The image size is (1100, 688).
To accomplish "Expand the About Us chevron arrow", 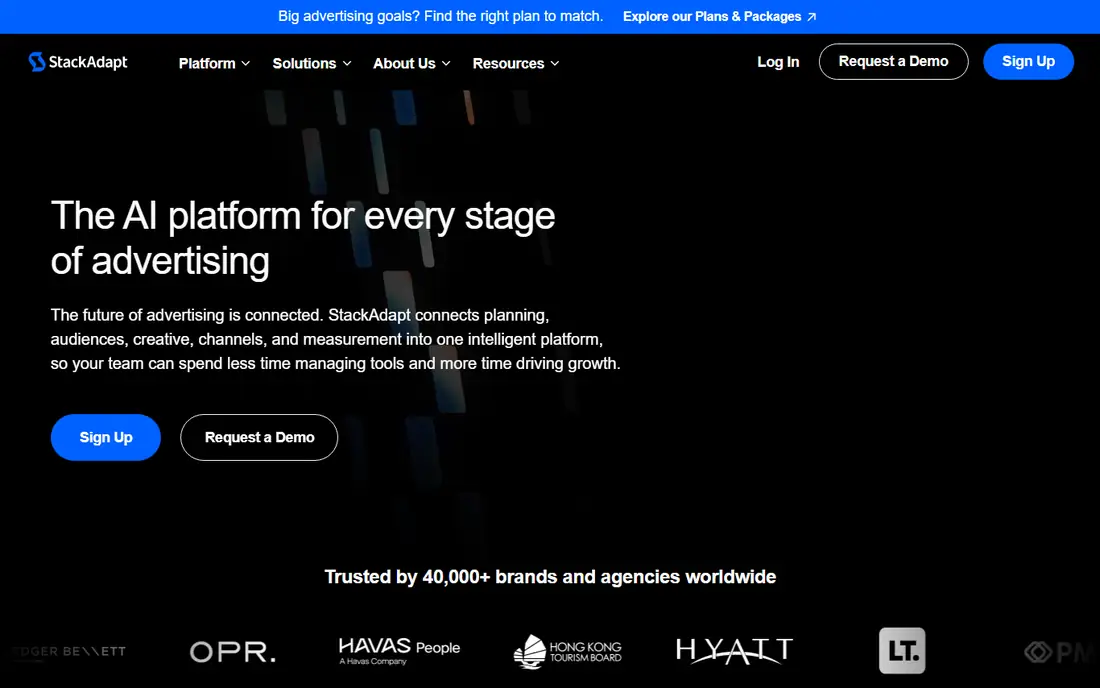I will tap(446, 63).
